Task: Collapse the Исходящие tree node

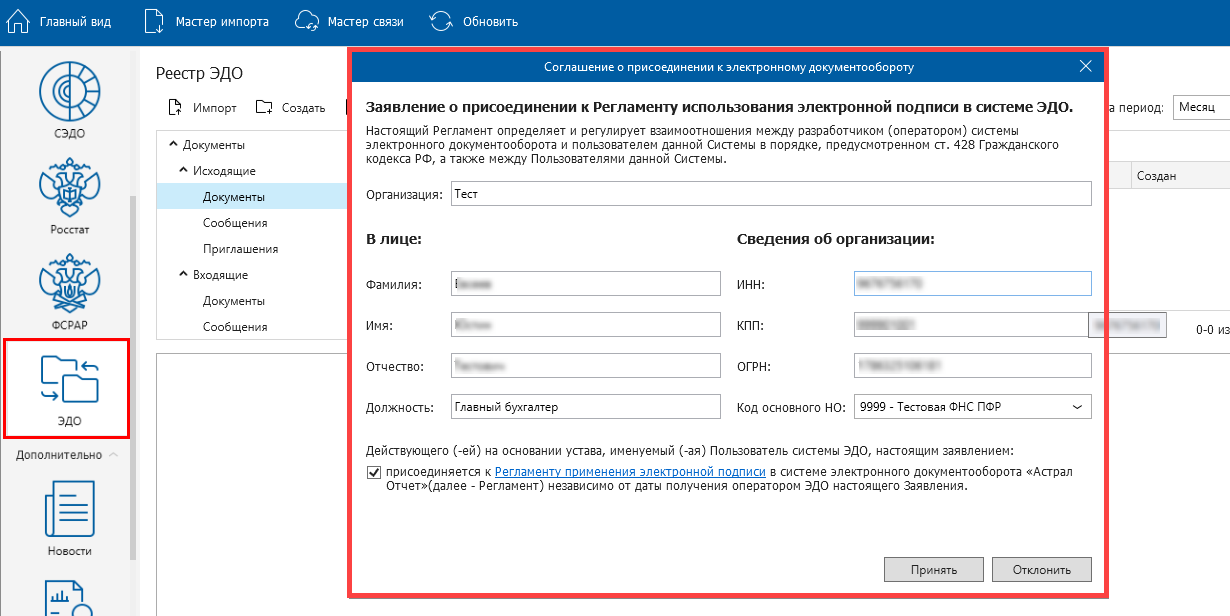Action: tap(184, 171)
